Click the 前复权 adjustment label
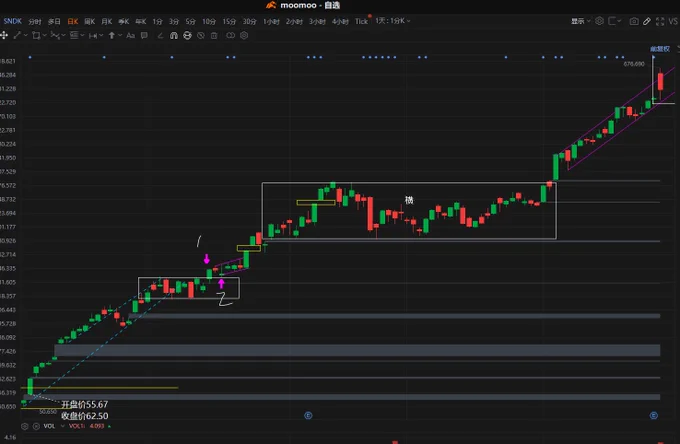The height and width of the screenshot is (444, 680). pyautogui.click(x=660, y=49)
